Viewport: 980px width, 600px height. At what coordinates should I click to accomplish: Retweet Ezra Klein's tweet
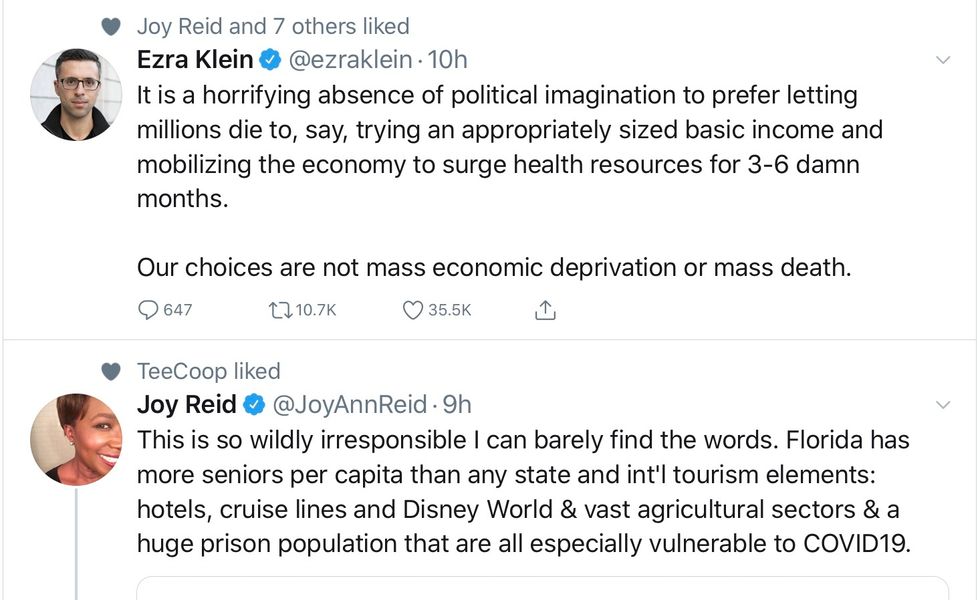click(278, 310)
